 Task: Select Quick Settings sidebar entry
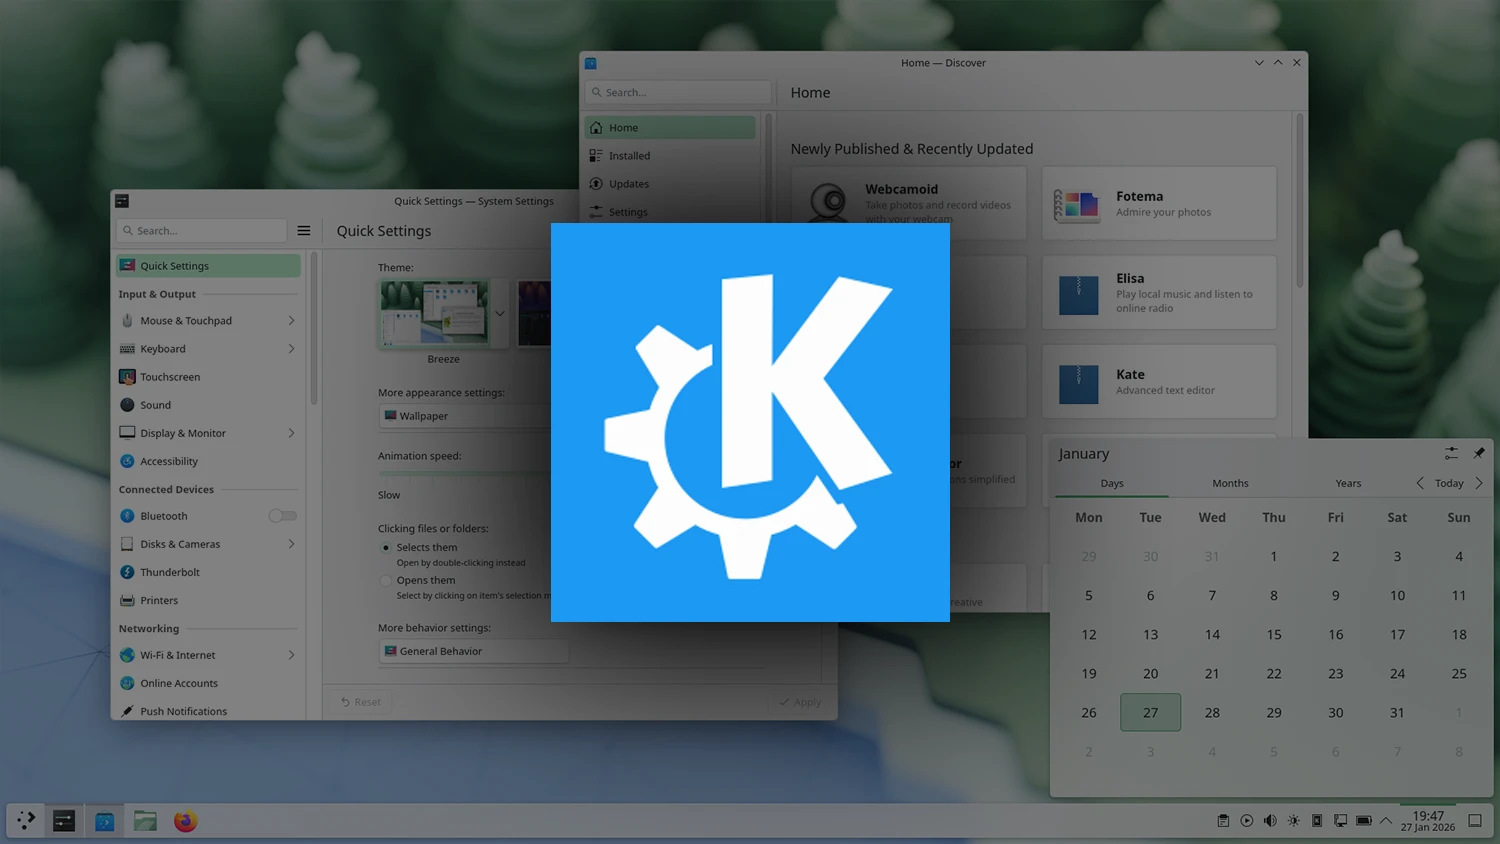(x=208, y=266)
